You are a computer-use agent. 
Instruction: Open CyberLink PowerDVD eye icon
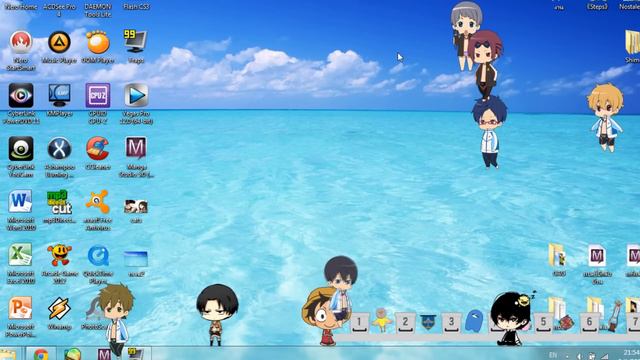(21, 96)
